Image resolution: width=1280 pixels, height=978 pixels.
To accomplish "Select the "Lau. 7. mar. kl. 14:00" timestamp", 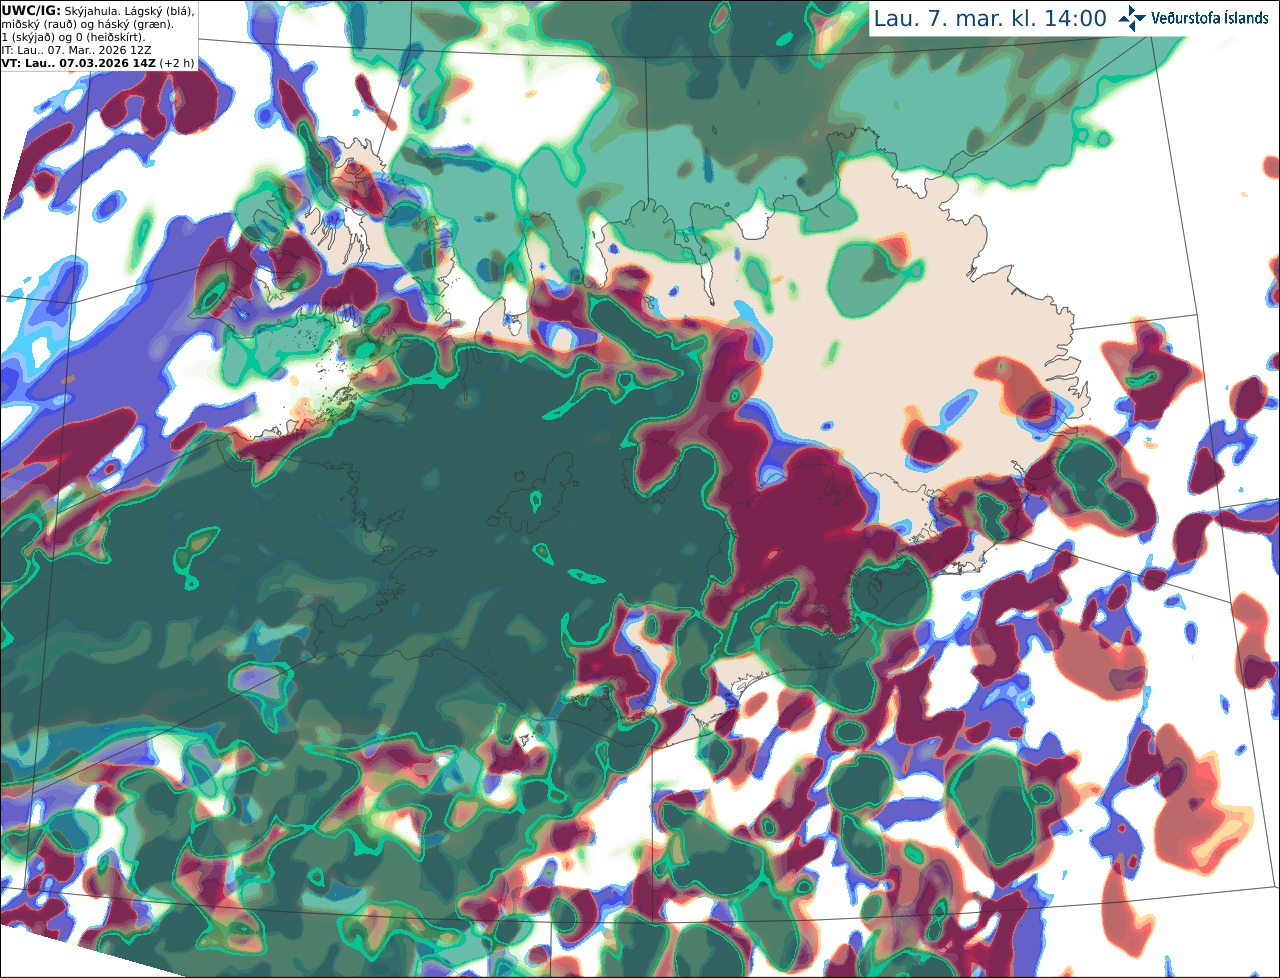I will [x=990, y=18].
